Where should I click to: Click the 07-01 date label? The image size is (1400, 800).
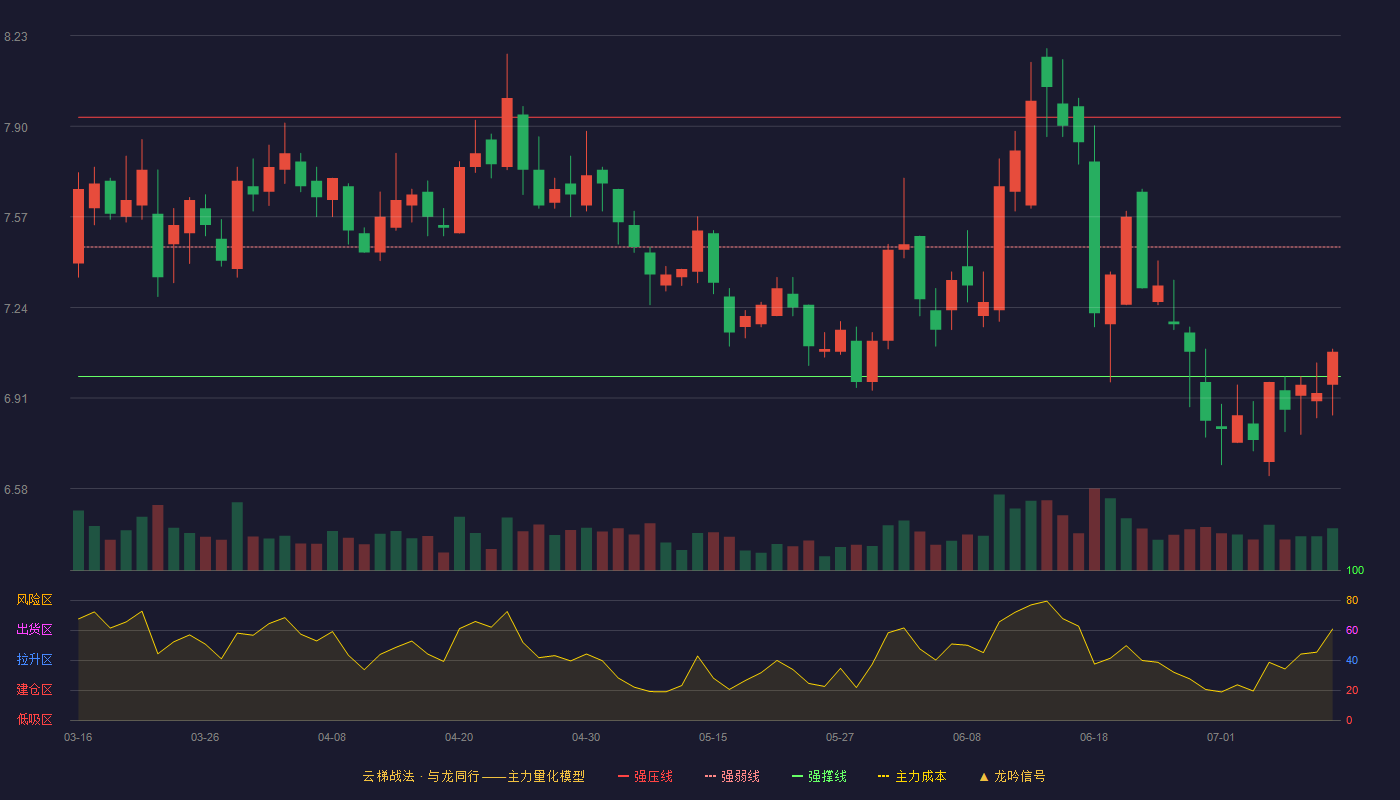[x=1221, y=737]
